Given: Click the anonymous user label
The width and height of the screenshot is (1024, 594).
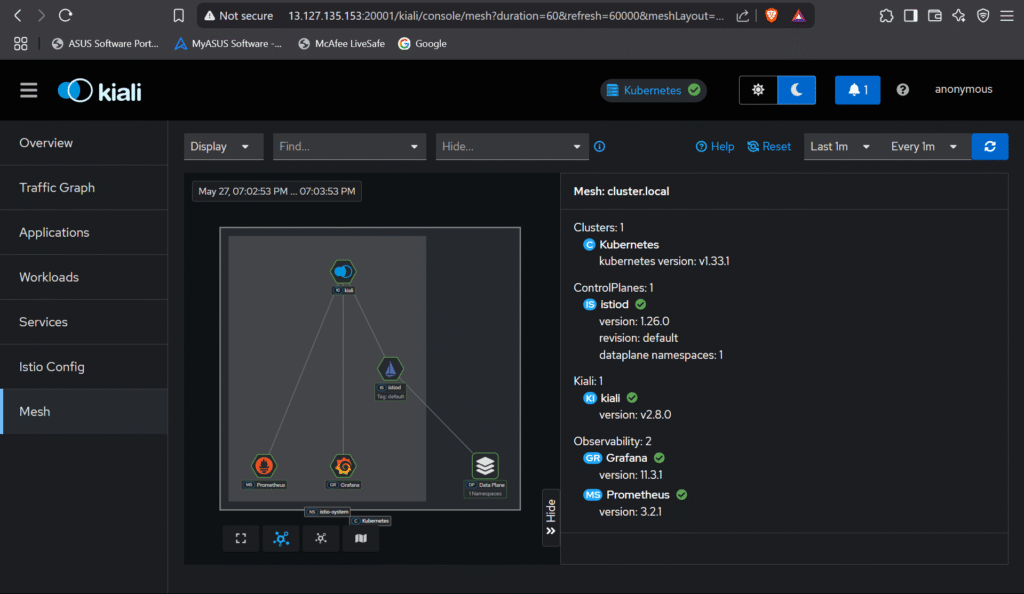Looking at the screenshot, I should coord(963,89).
